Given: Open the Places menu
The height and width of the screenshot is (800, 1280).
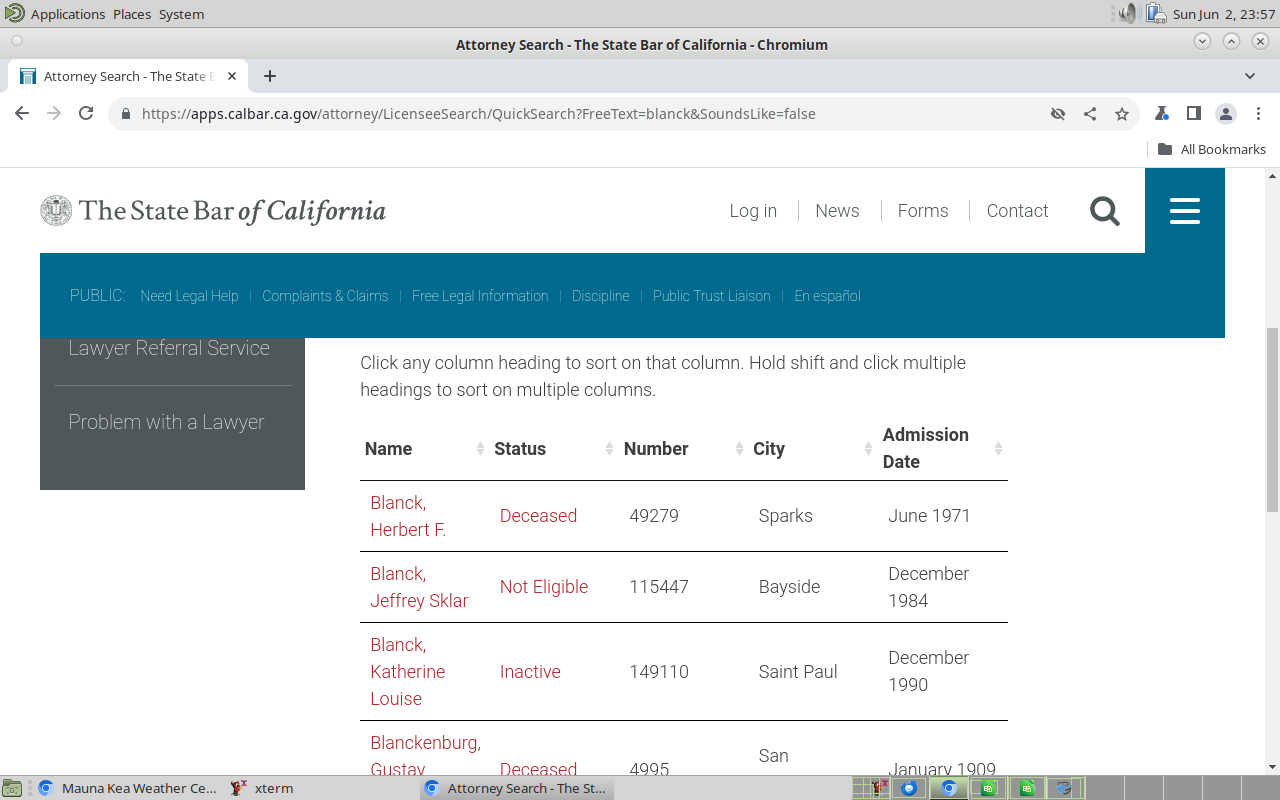Looking at the screenshot, I should click(x=132, y=14).
